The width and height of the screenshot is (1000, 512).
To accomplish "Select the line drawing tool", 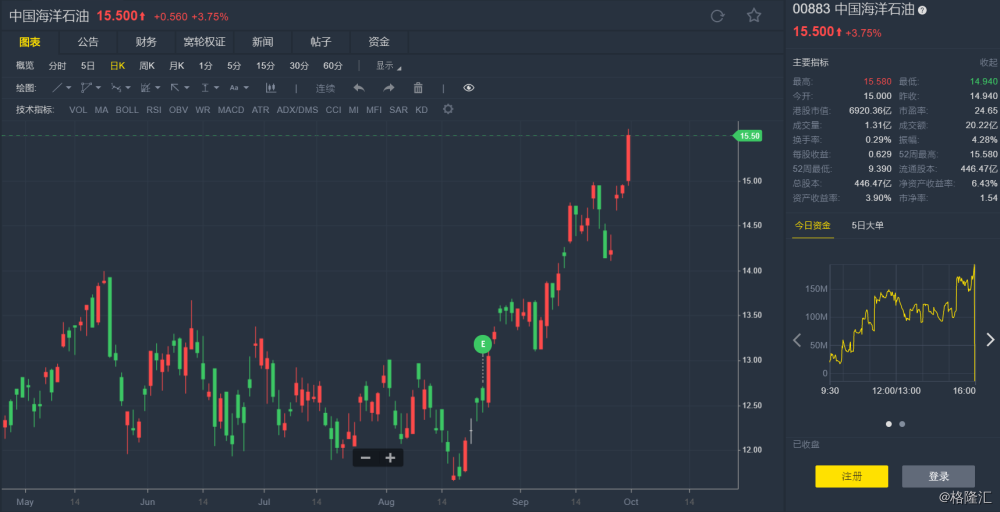I will coord(57,88).
